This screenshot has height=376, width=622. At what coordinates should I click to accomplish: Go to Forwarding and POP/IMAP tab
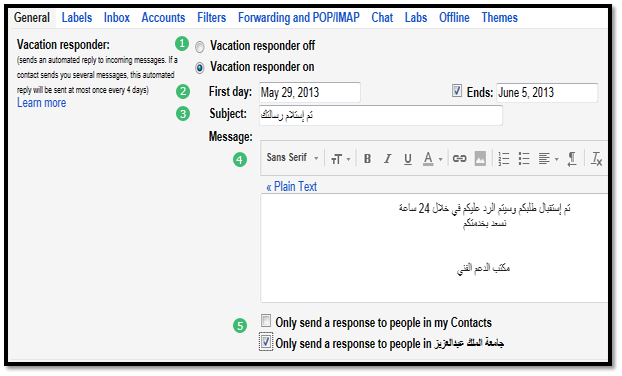point(299,17)
